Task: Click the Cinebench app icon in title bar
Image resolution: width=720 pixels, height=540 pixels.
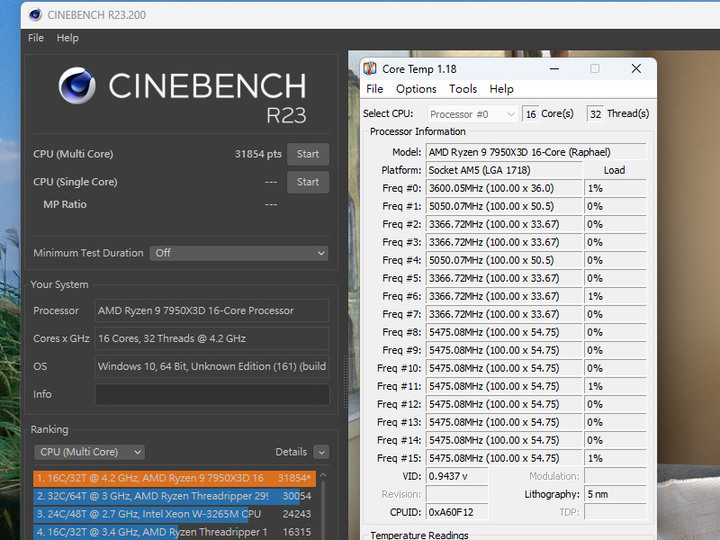Action: pos(35,15)
